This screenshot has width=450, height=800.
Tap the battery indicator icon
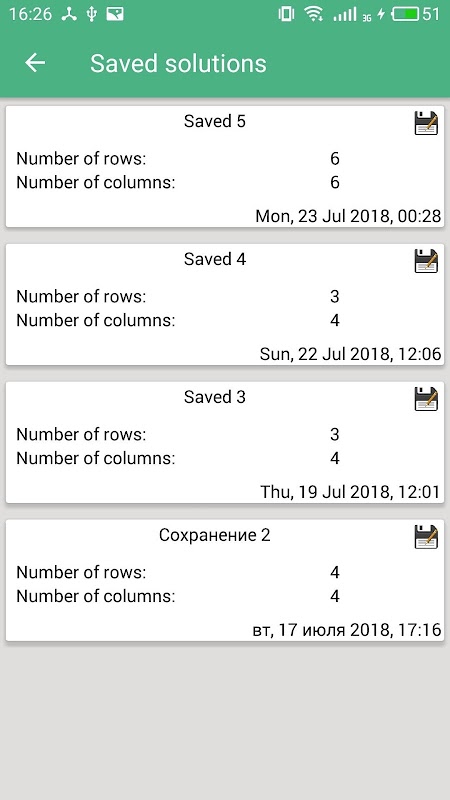tap(406, 14)
